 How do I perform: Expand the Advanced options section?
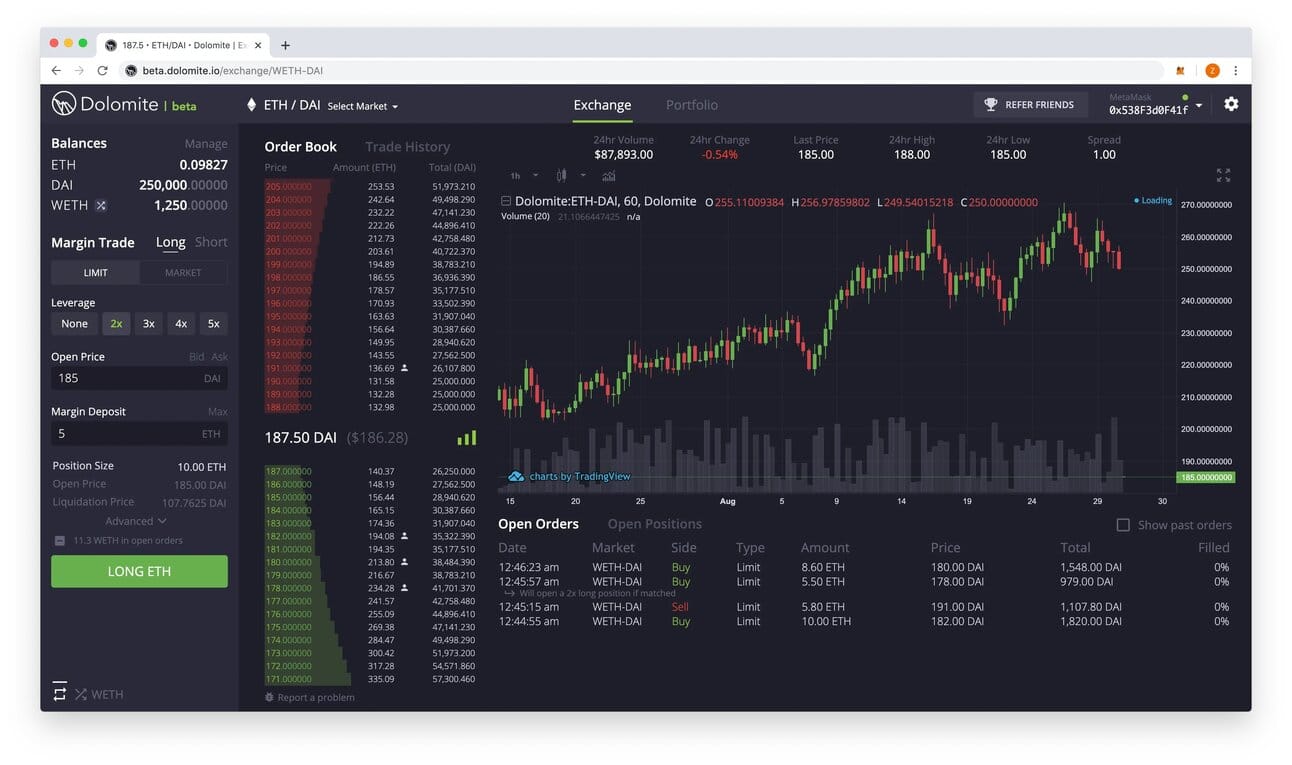[x=136, y=521]
